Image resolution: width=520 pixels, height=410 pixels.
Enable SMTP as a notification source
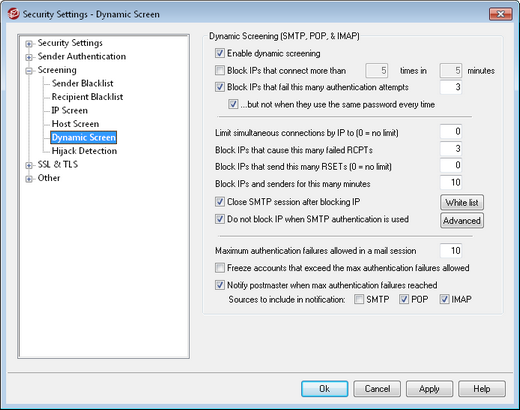359,299
